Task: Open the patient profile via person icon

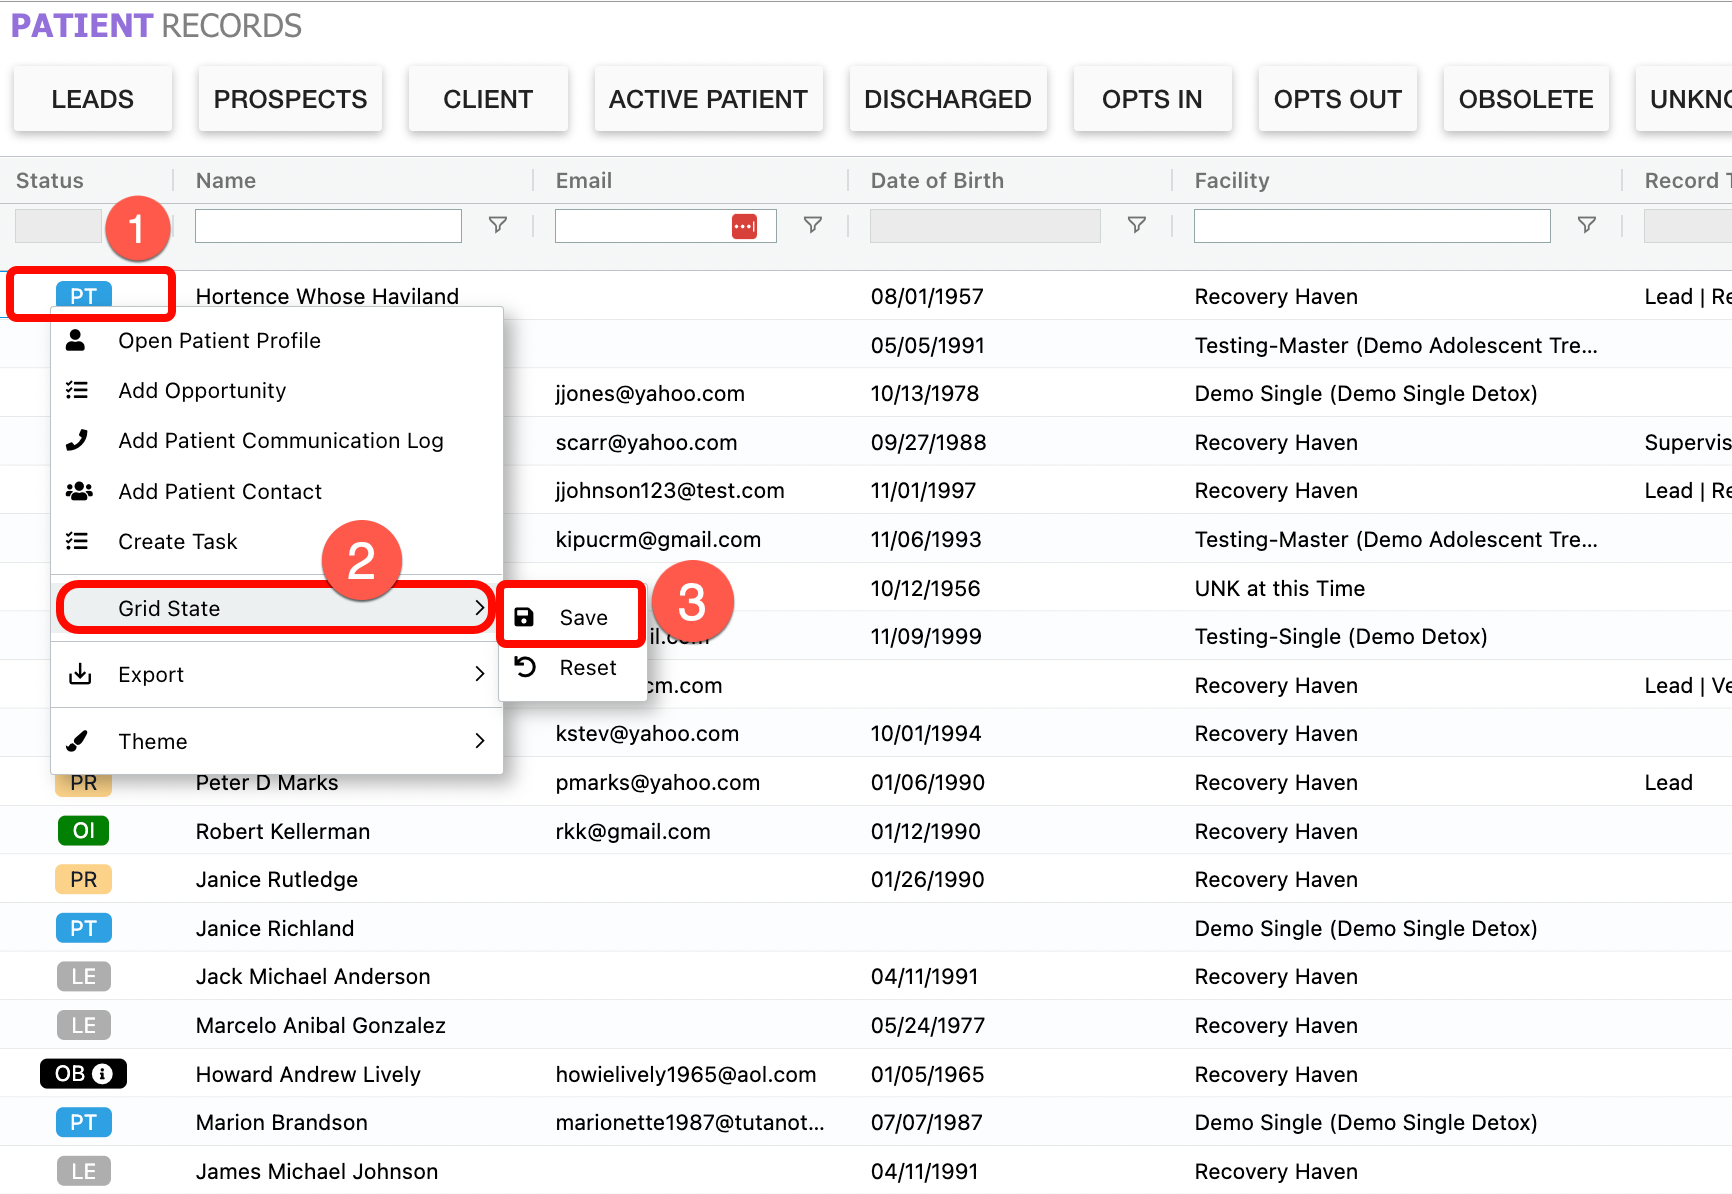Action: (78, 340)
